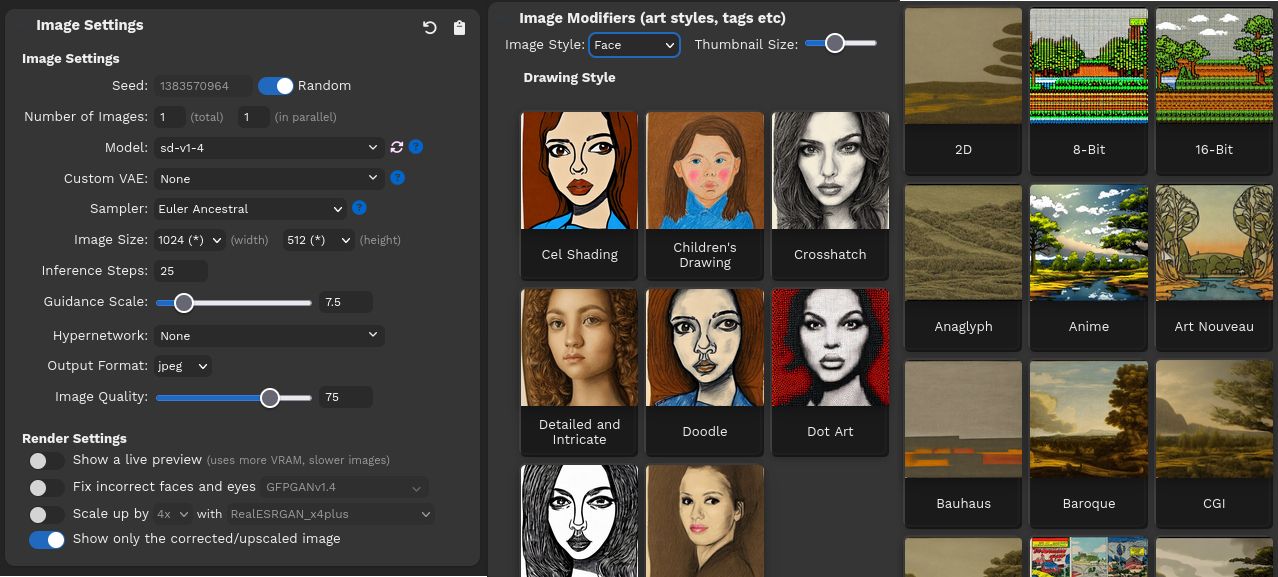Click the refresh models icon
1278x577 pixels.
tap(397, 147)
